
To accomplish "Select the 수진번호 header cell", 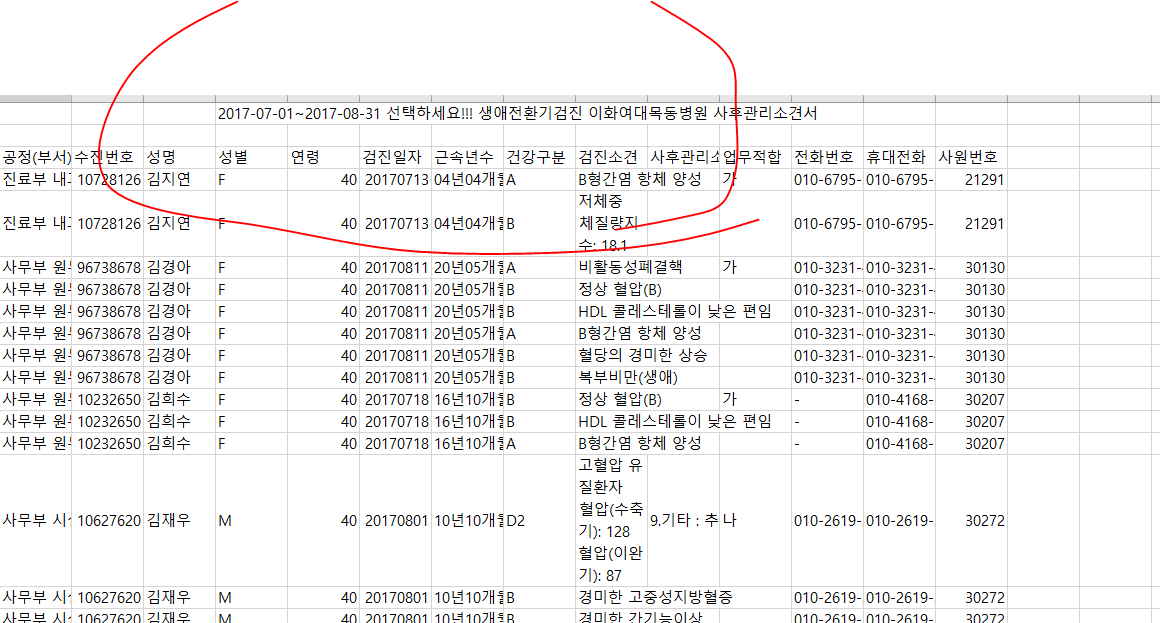I will point(107,157).
